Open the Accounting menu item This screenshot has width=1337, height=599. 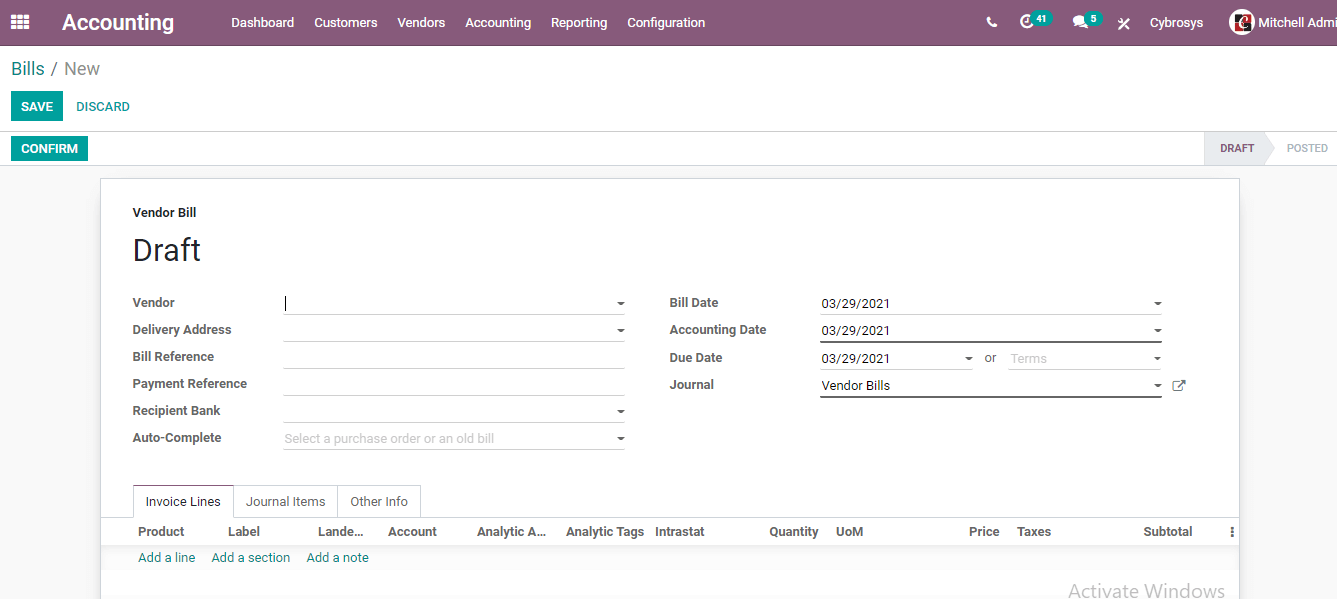498,22
